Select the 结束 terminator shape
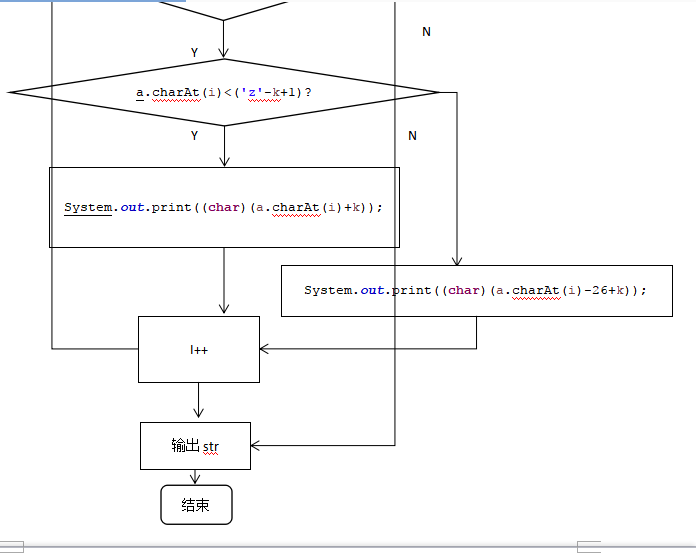Viewport: 696px width, 560px height. click(x=196, y=505)
